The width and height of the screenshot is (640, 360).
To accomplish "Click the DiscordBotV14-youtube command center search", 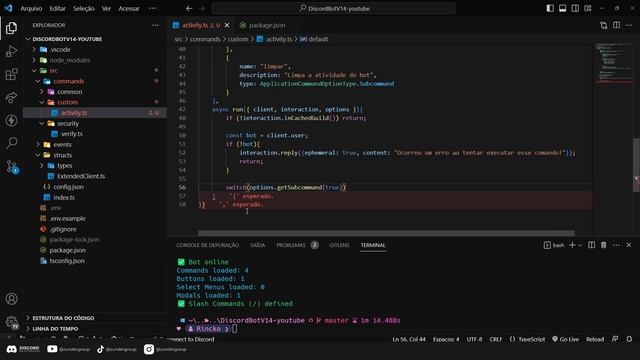I will tap(333, 8).
